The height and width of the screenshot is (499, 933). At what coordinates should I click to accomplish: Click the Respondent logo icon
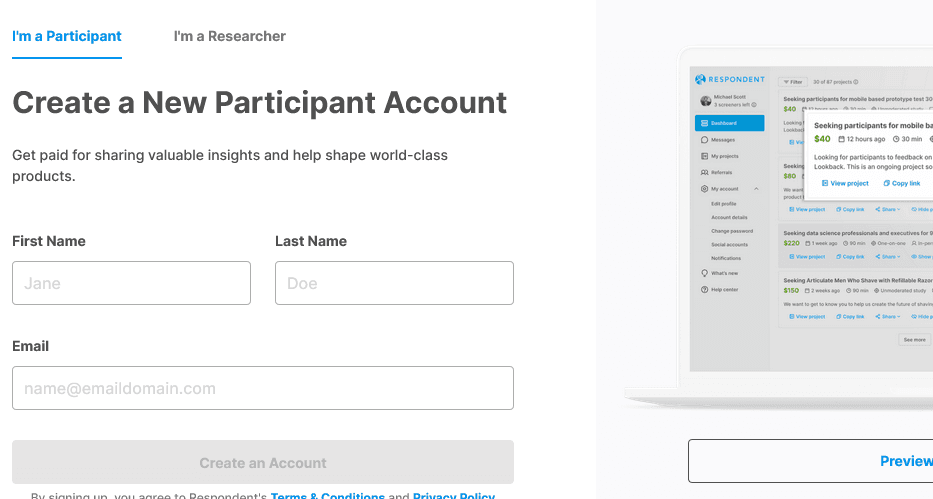click(700, 79)
